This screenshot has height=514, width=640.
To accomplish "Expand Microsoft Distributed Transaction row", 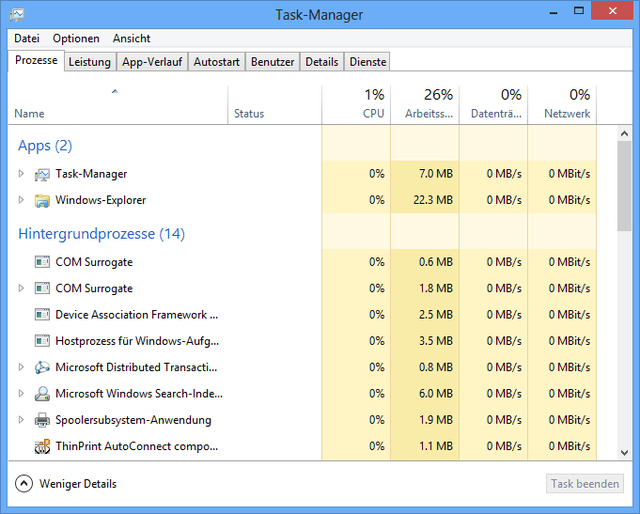I will pyautogui.click(x=21, y=367).
